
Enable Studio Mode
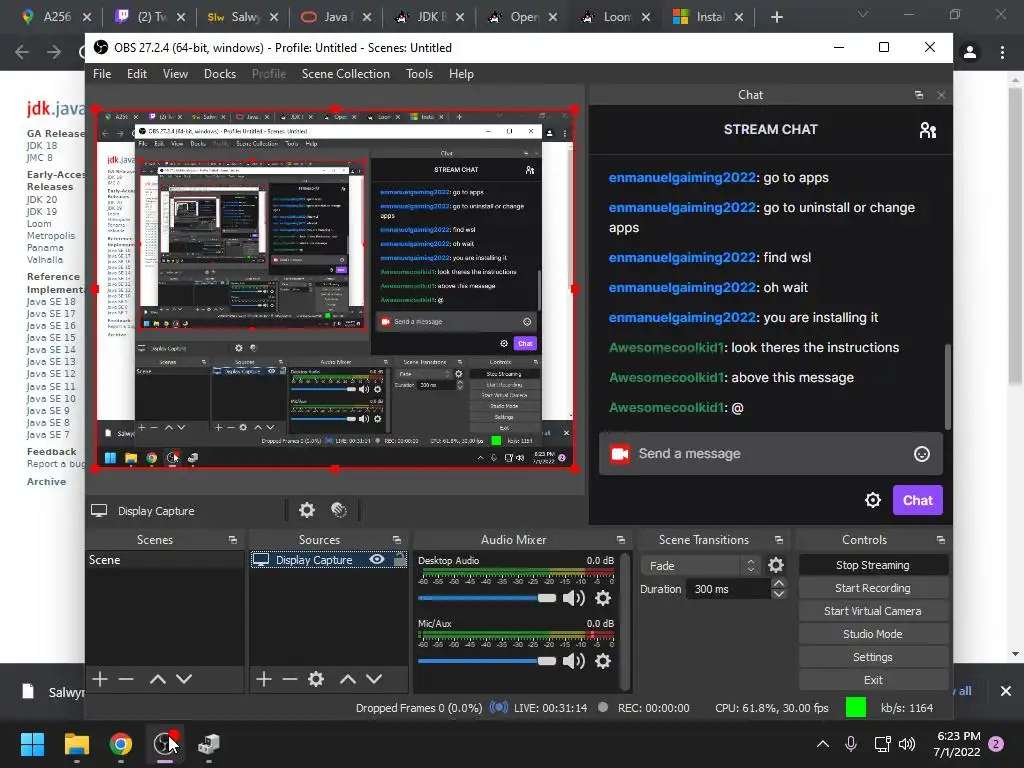pyautogui.click(x=872, y=633)
